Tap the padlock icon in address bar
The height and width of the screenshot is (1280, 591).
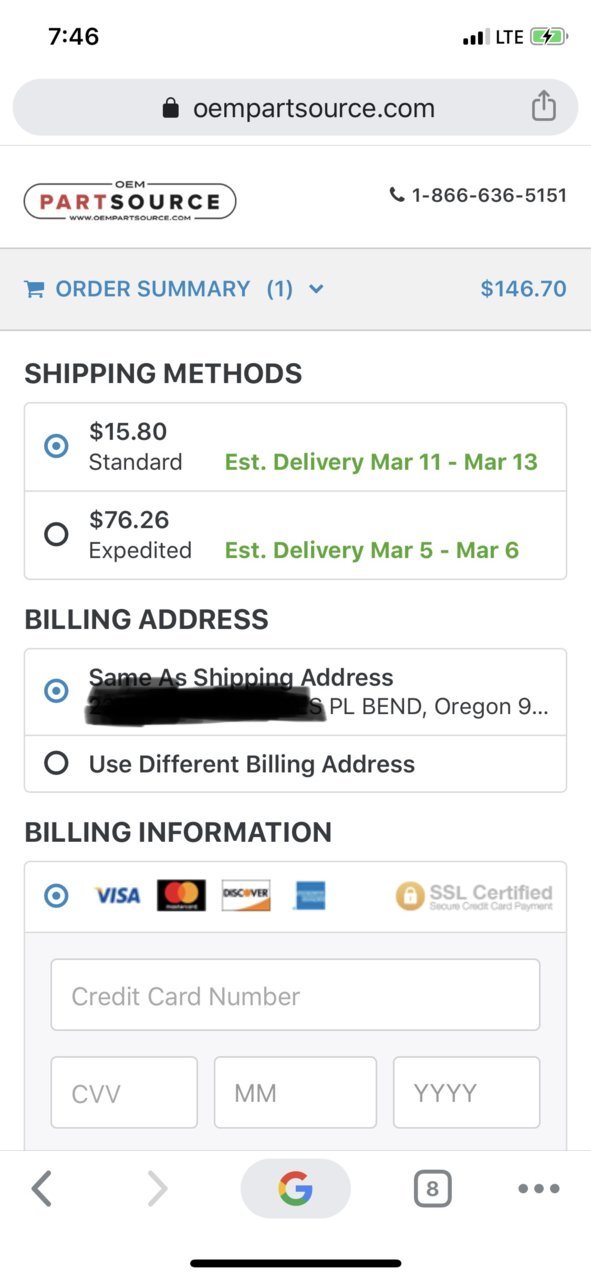171,108
